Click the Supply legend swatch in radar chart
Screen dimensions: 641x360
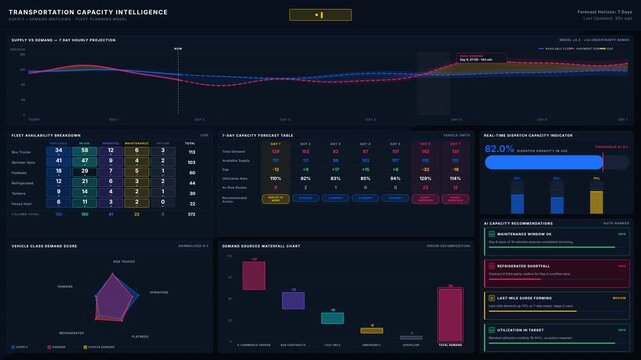pyautogui.click(x=13, y=347)
